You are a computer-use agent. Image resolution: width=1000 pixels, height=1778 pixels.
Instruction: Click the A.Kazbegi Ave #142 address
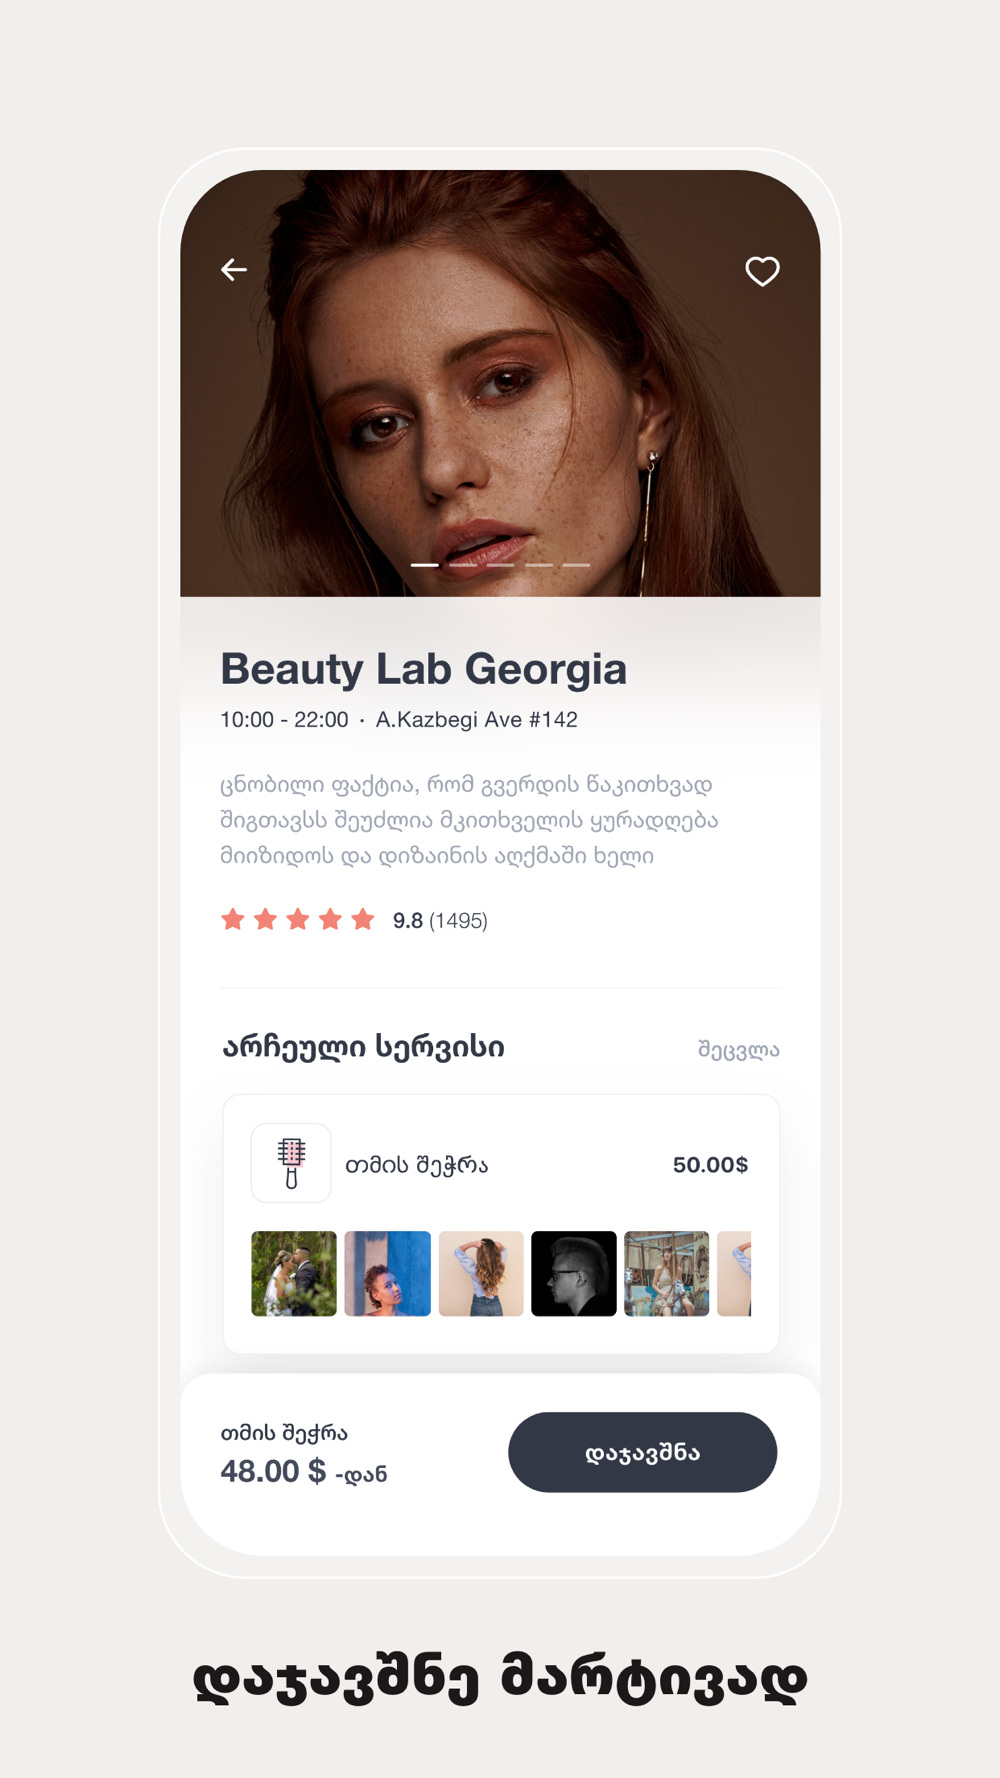[476, 720]
